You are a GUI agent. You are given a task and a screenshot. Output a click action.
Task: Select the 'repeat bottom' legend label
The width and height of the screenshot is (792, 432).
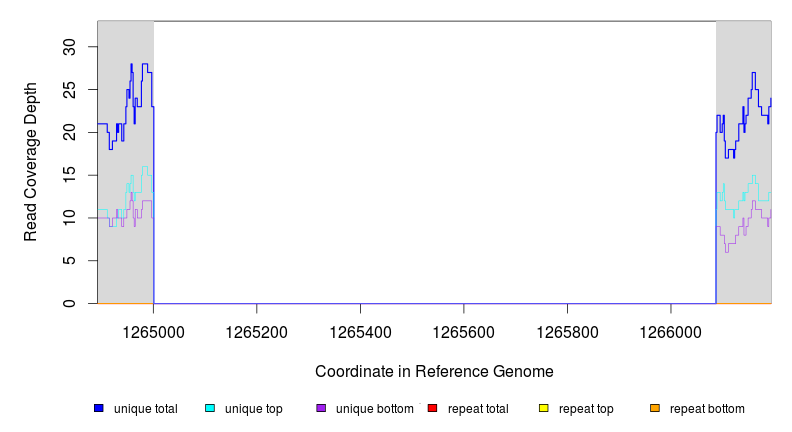click(x=707, y=409)
